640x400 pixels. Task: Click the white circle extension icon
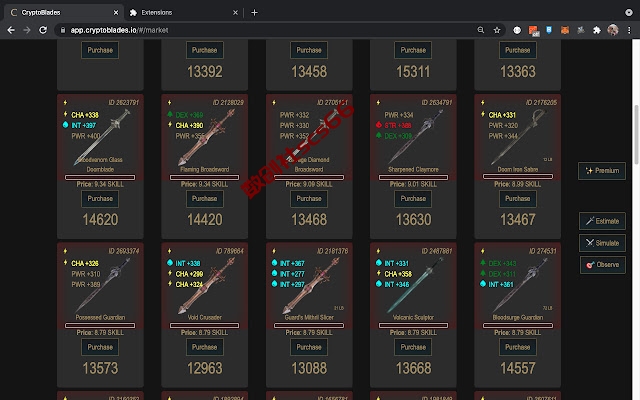(517, 30)
